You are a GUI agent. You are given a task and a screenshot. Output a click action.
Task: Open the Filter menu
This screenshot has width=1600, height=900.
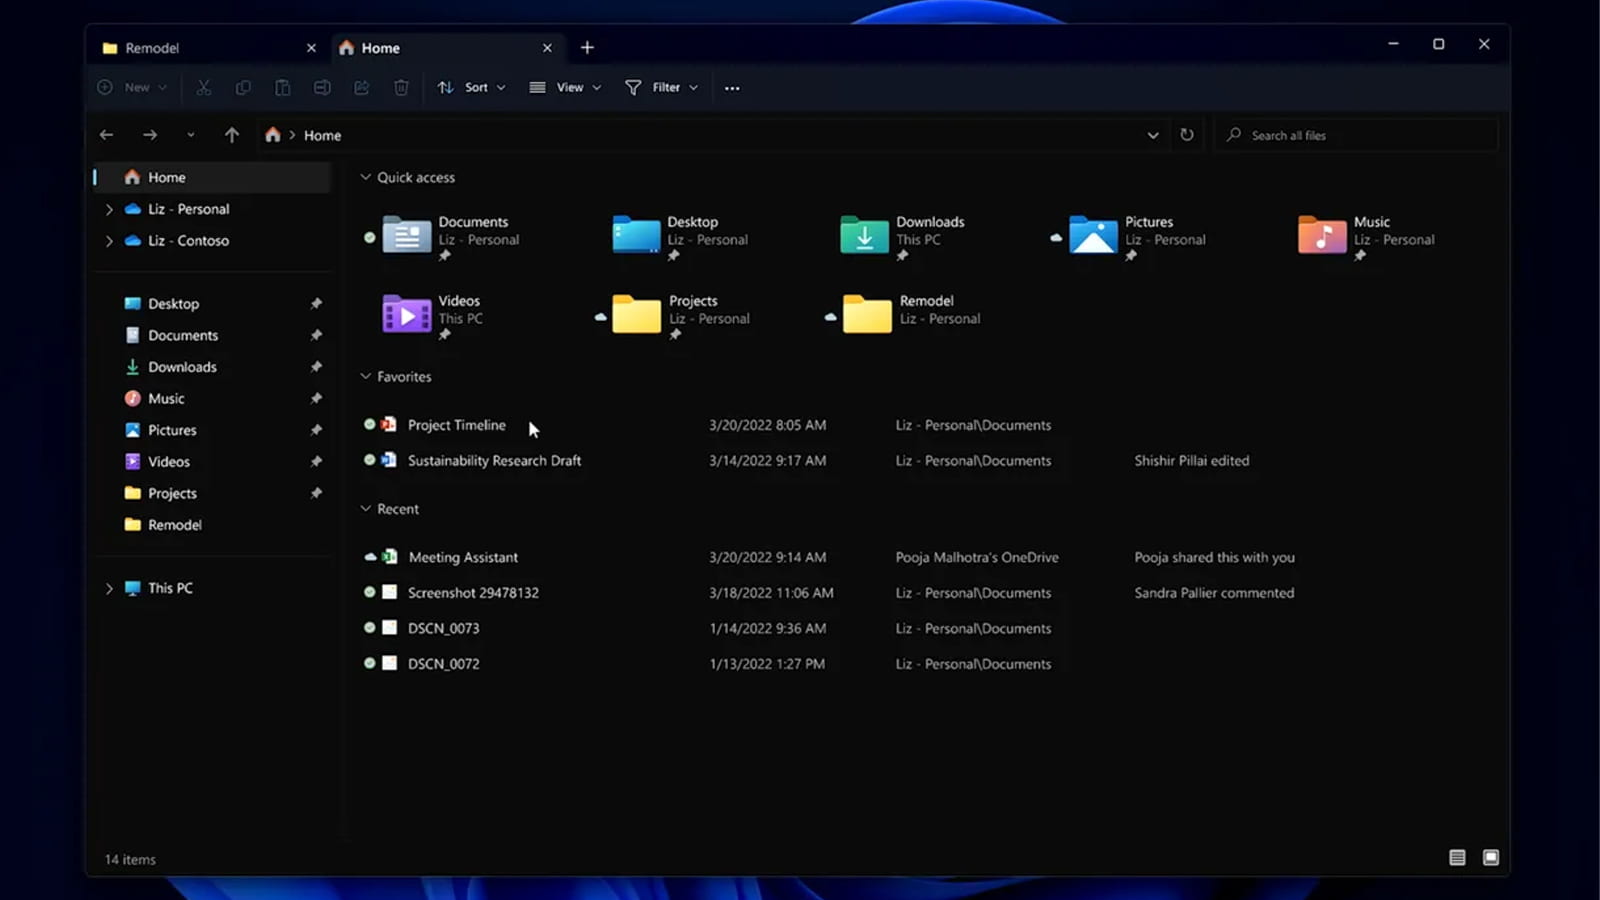pyautogui.click(x=662, y=88)
